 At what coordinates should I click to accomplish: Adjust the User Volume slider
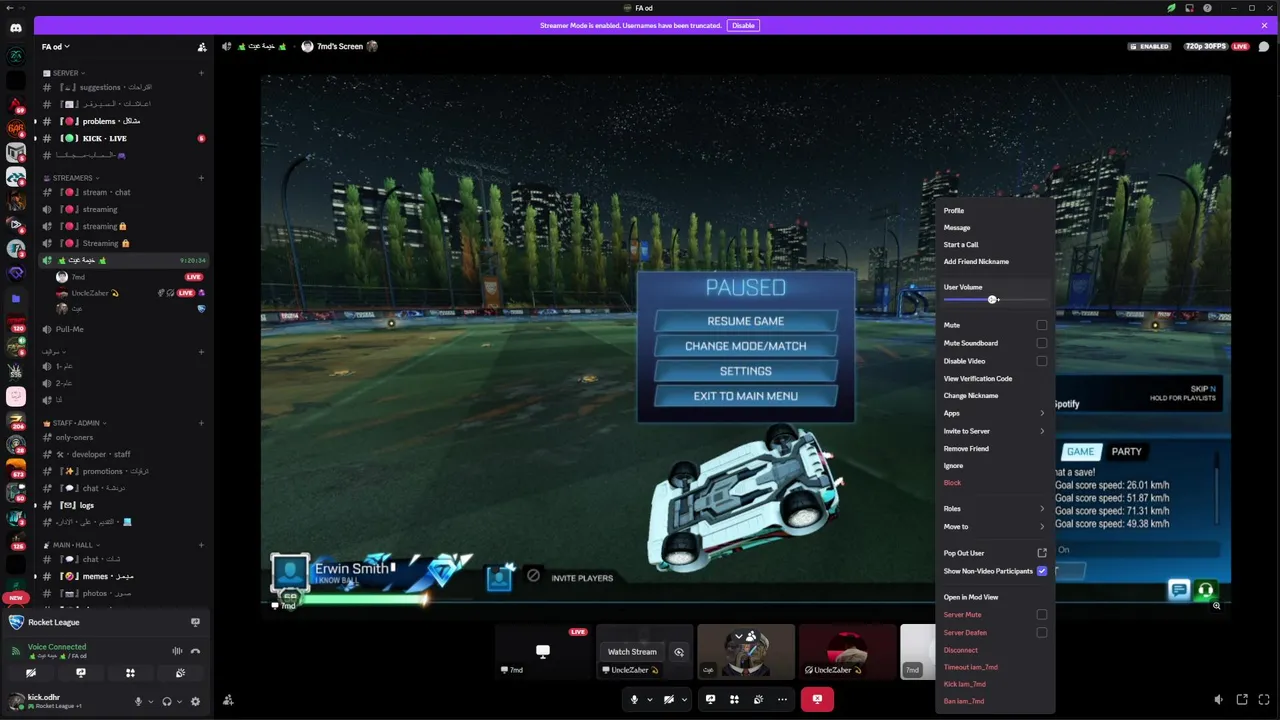click(994, 300)
